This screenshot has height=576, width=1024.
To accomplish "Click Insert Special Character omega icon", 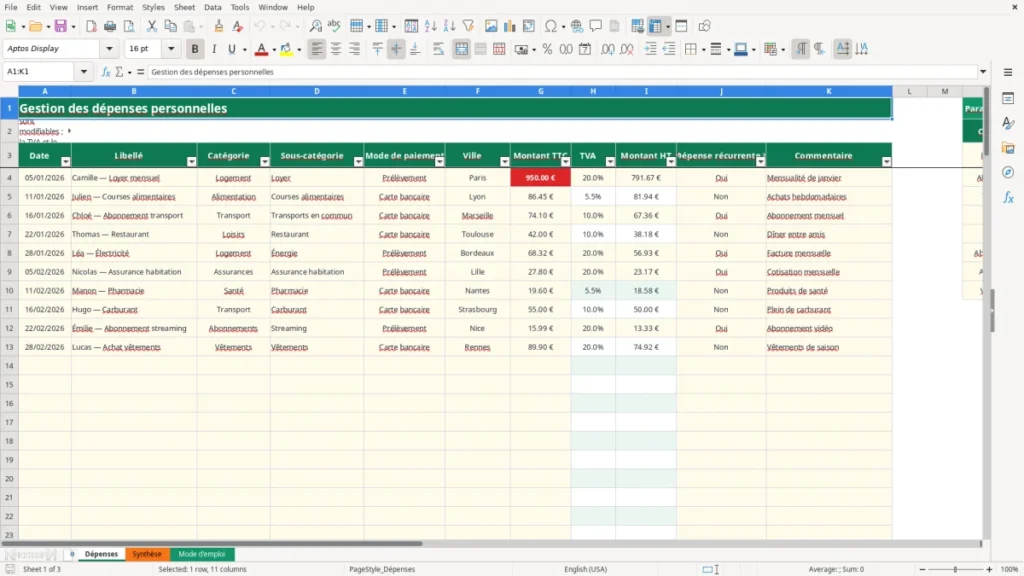I will 551,26.
